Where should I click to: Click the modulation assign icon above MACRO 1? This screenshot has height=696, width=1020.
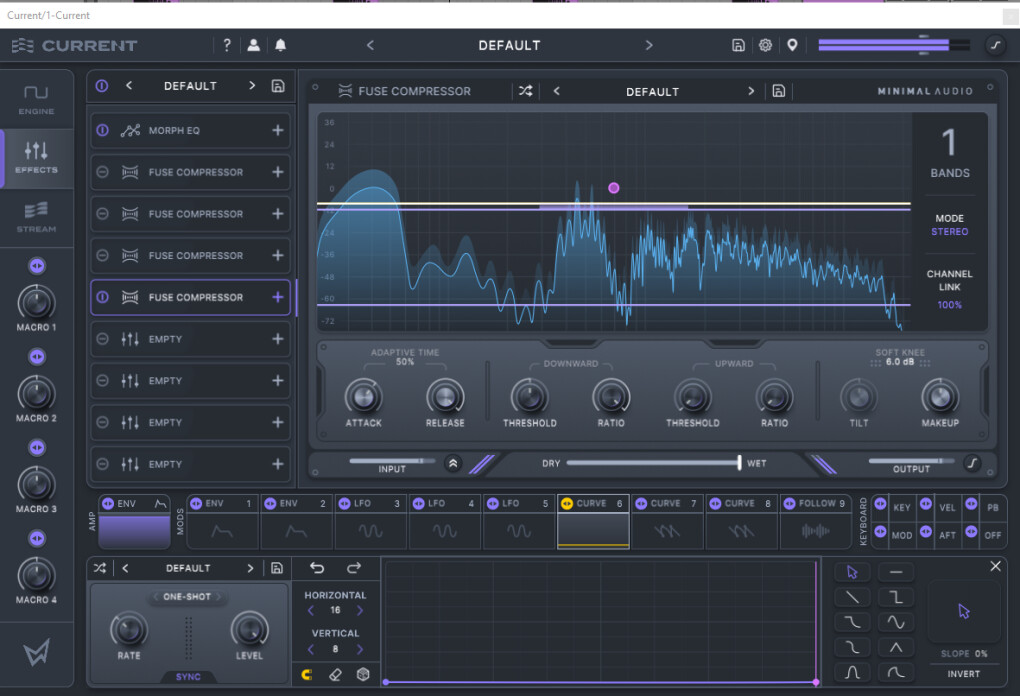[x=37, y=266]
